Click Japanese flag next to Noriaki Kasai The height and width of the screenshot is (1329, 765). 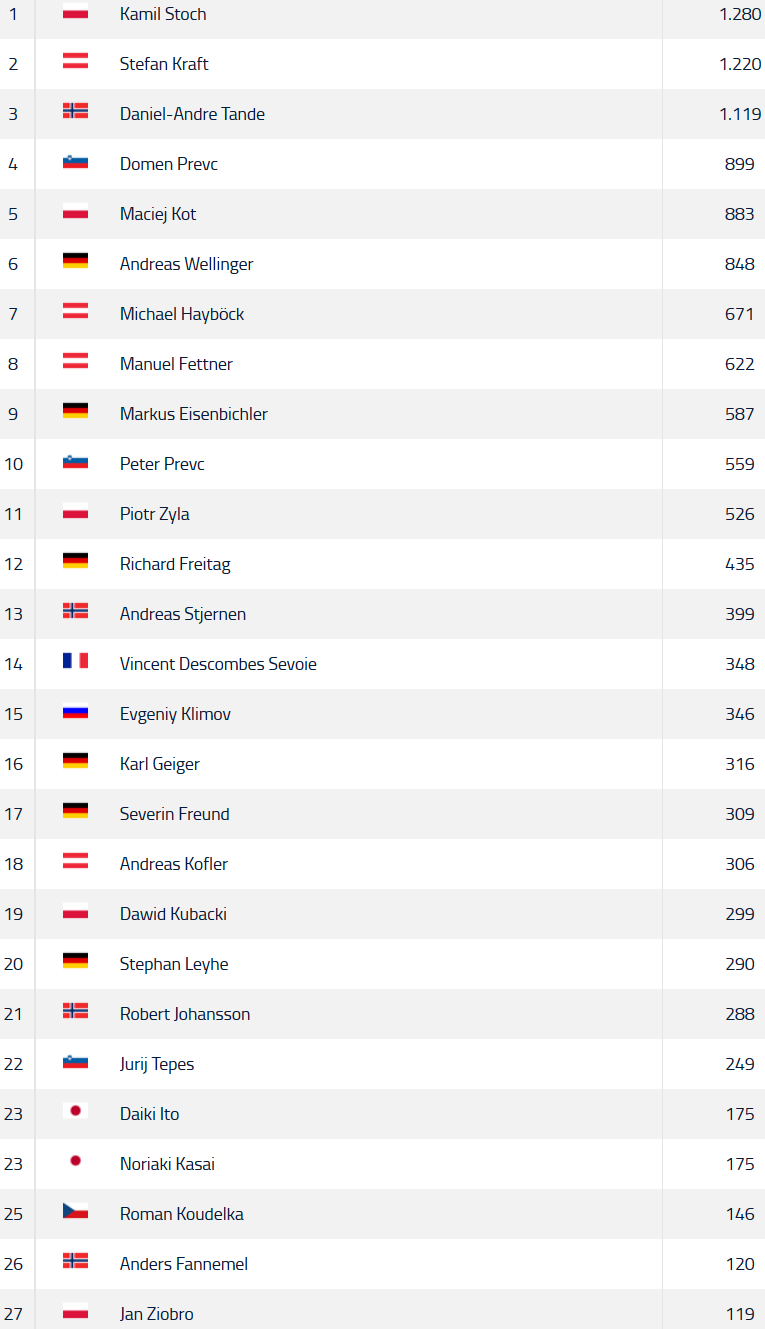(75, 1161)
